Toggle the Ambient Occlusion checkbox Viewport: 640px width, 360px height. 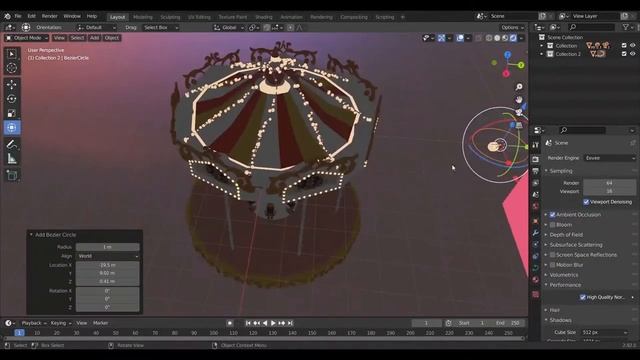click(x=553, y=215)
